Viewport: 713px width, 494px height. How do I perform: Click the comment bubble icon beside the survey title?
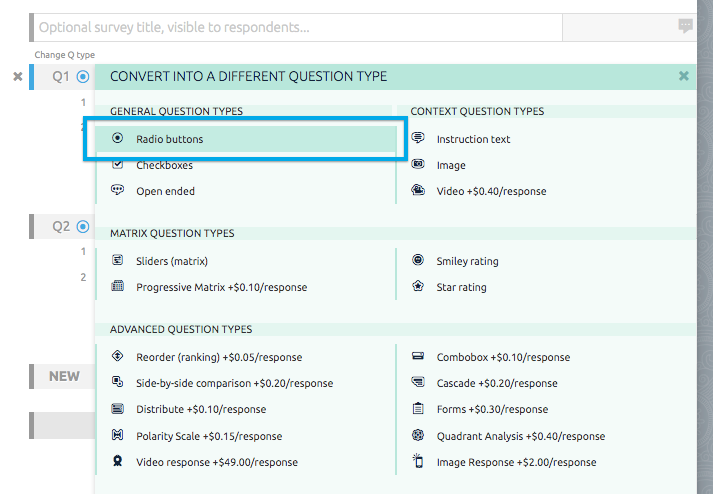pyautogui.click(x=685, y=27)
